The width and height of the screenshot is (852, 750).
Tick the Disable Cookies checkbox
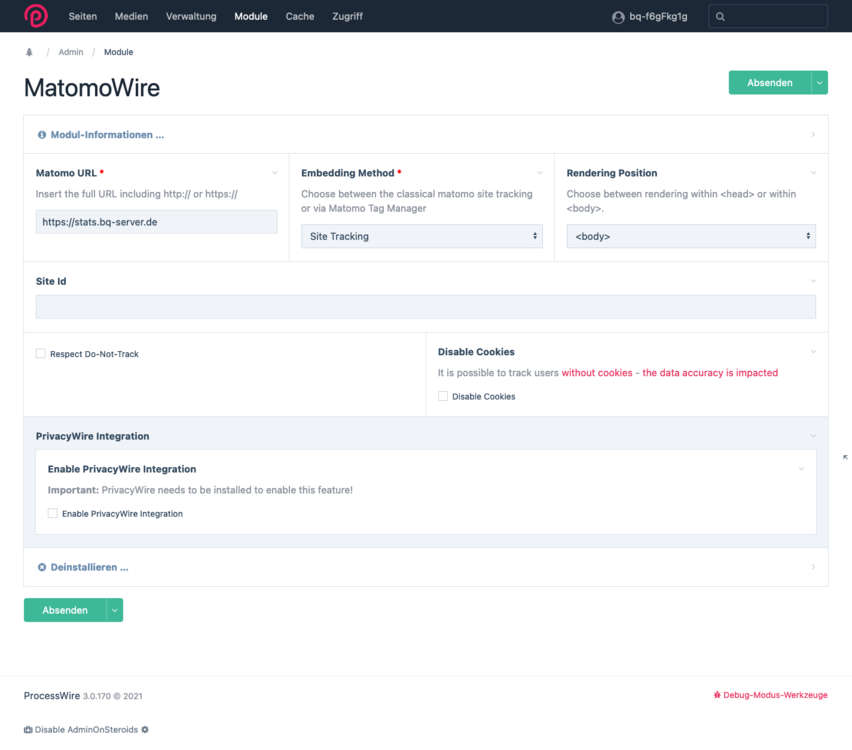(443, 397)
